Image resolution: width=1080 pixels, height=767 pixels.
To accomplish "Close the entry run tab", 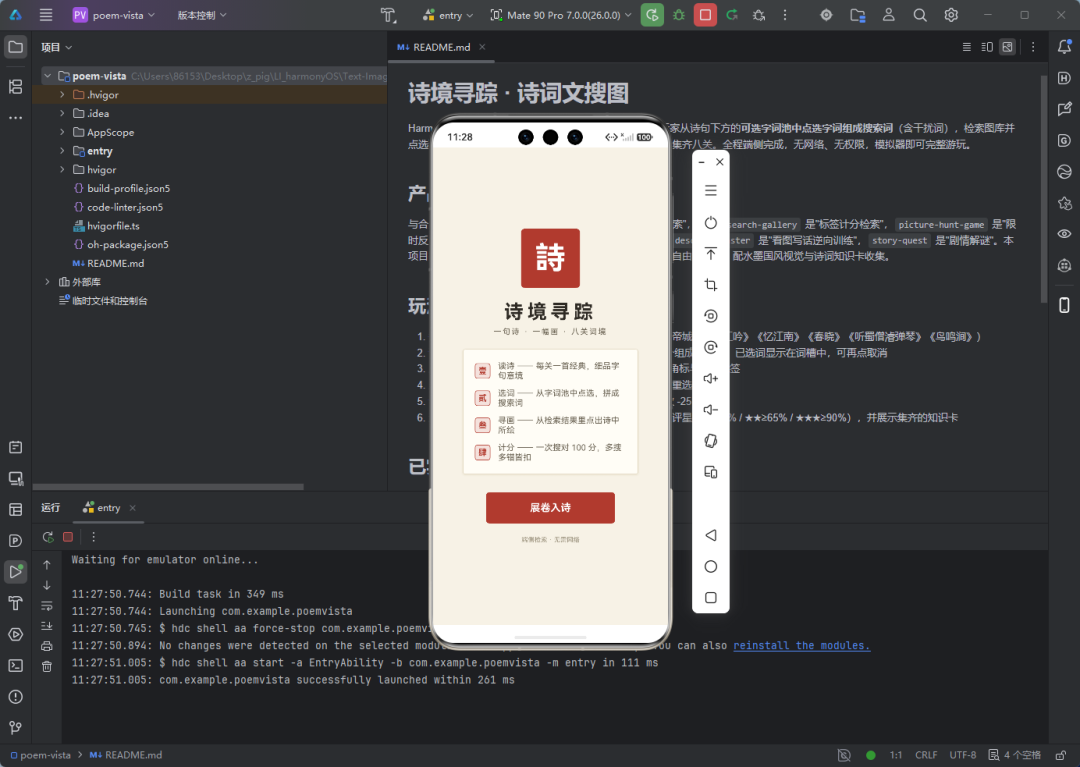I will [132, 507].
